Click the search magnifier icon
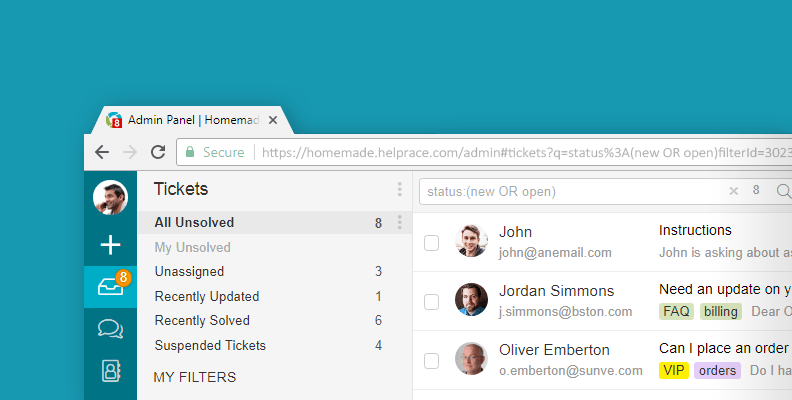 [x=783, y=191]
